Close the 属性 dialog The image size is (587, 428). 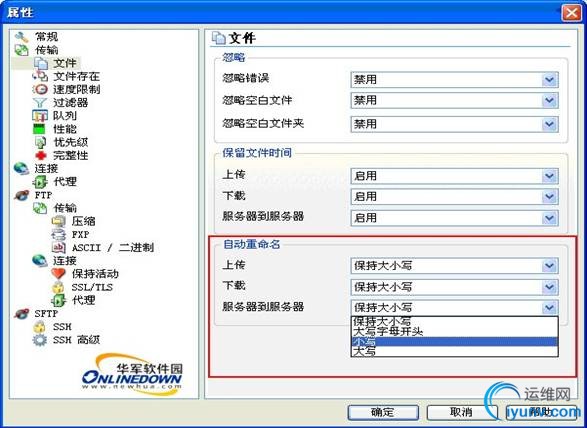[571, 13]
